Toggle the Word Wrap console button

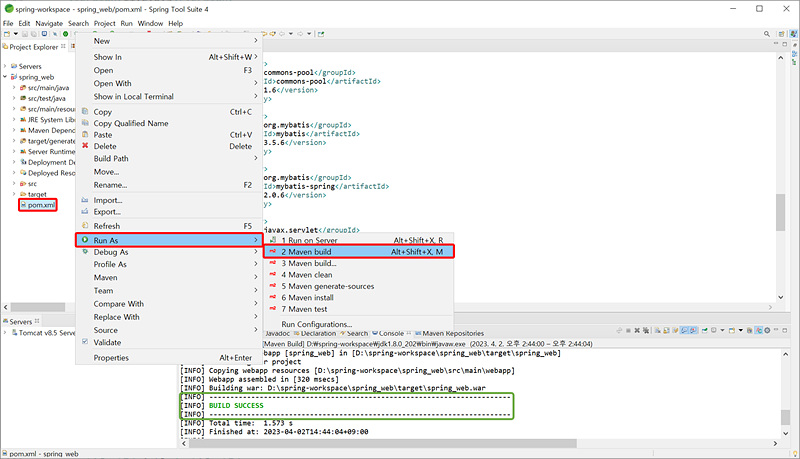(675, 330)
